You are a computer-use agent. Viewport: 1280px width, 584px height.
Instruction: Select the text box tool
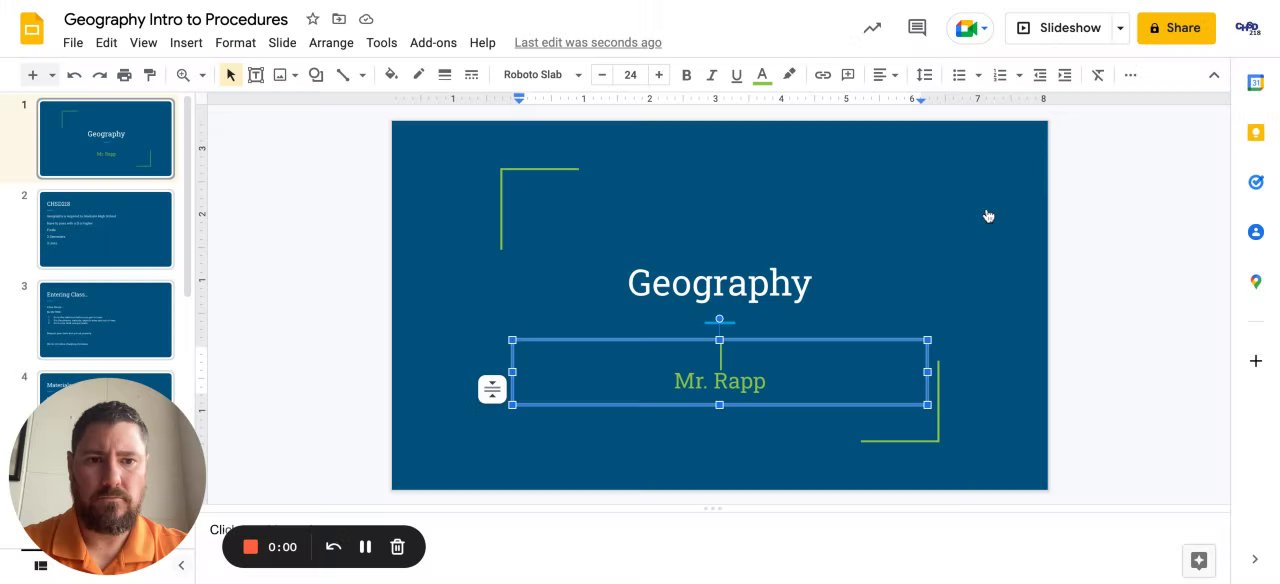(255, 75)
